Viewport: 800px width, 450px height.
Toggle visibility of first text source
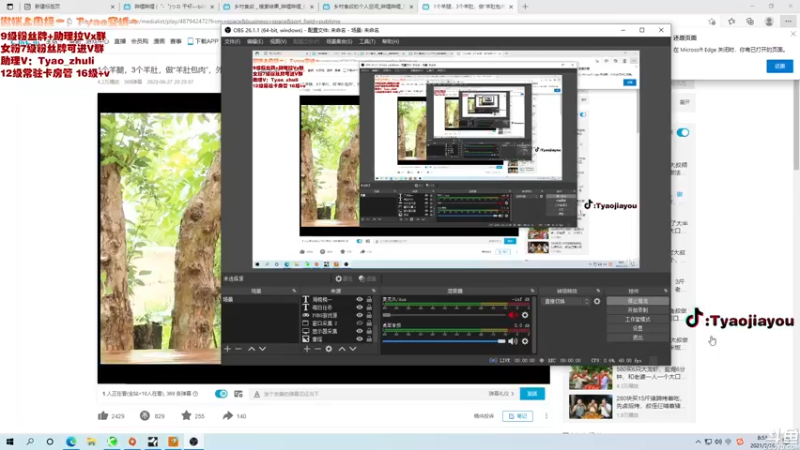pyautogui.click(x=359, y=299)
